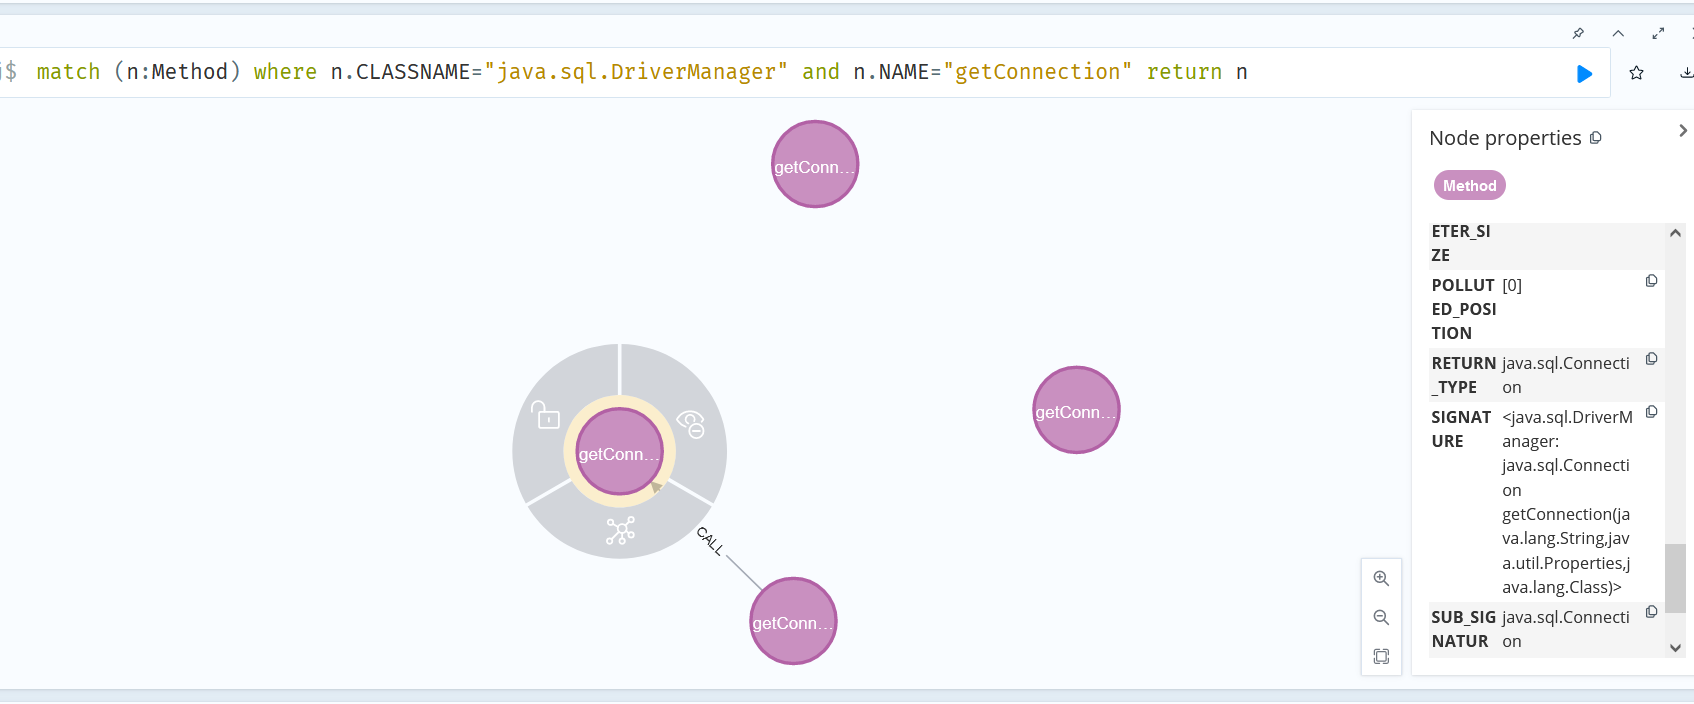Click the Method label badge
This screenshot has height=704, width=1694.
click(x=1469, y=185)
